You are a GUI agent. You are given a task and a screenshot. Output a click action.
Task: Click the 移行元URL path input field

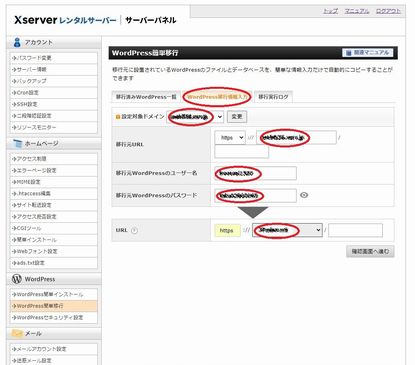(x=242, y=152)
